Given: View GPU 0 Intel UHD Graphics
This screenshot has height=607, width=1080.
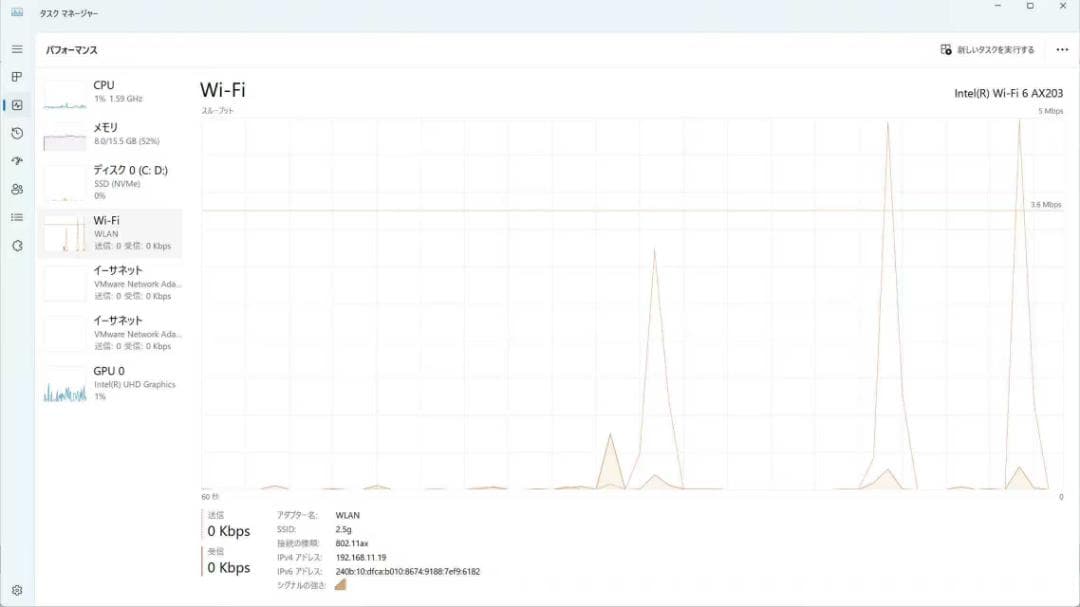Looking at the screenshot, I should coord(110,383).
